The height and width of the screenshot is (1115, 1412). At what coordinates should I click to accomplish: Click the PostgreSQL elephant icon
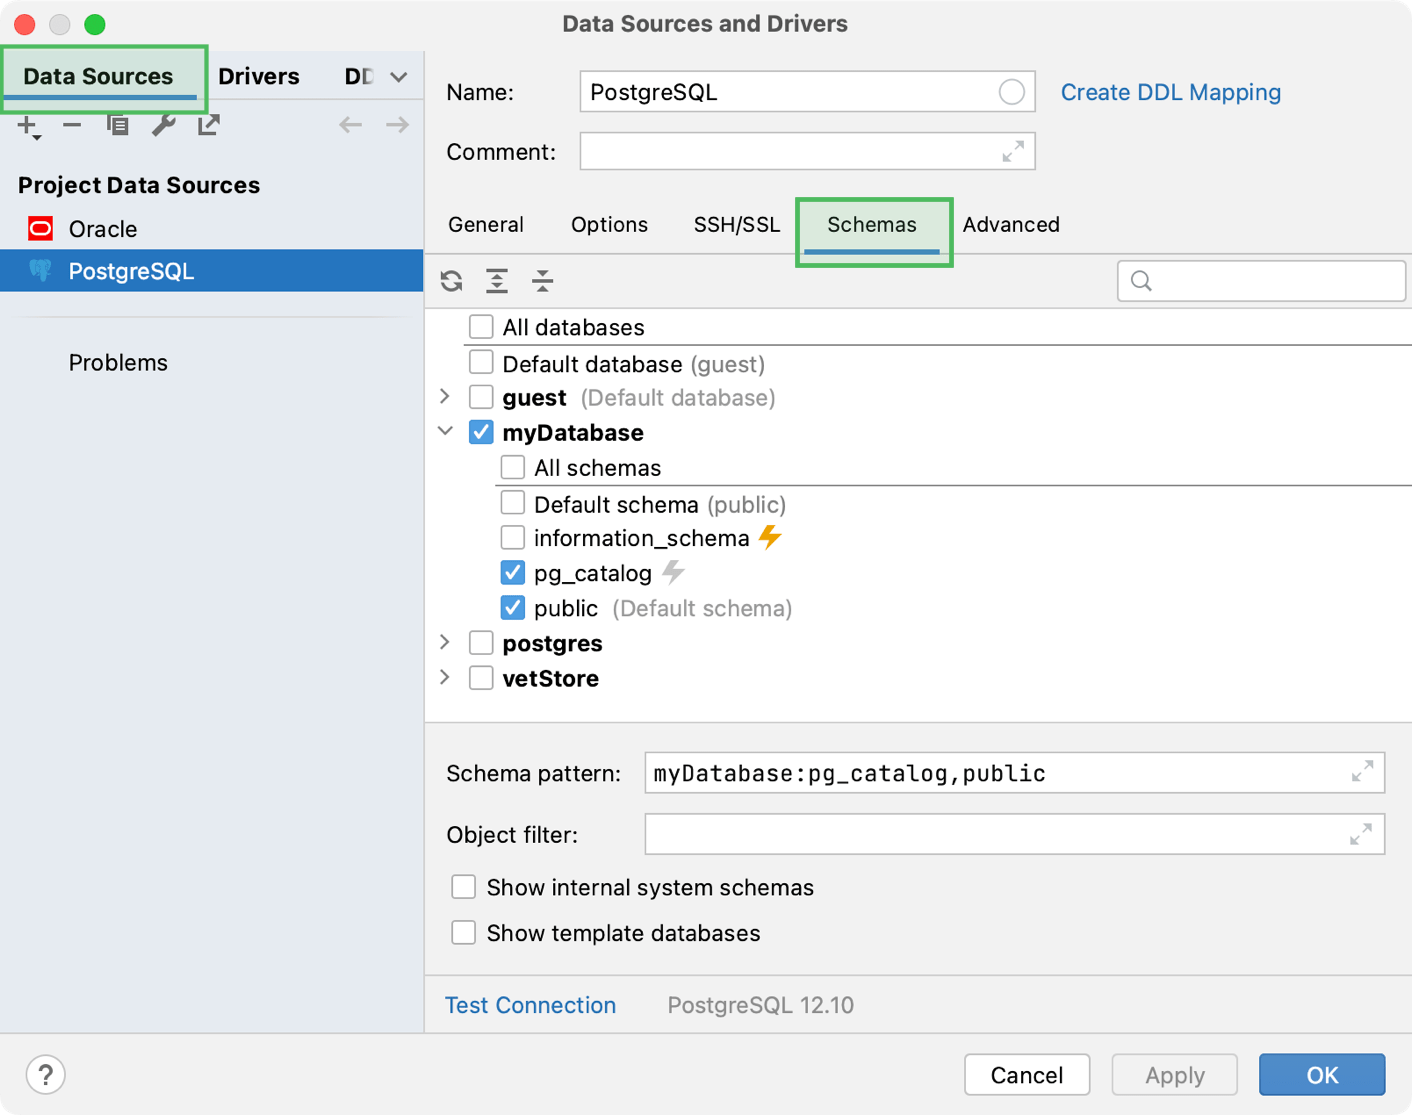point(40,271)
